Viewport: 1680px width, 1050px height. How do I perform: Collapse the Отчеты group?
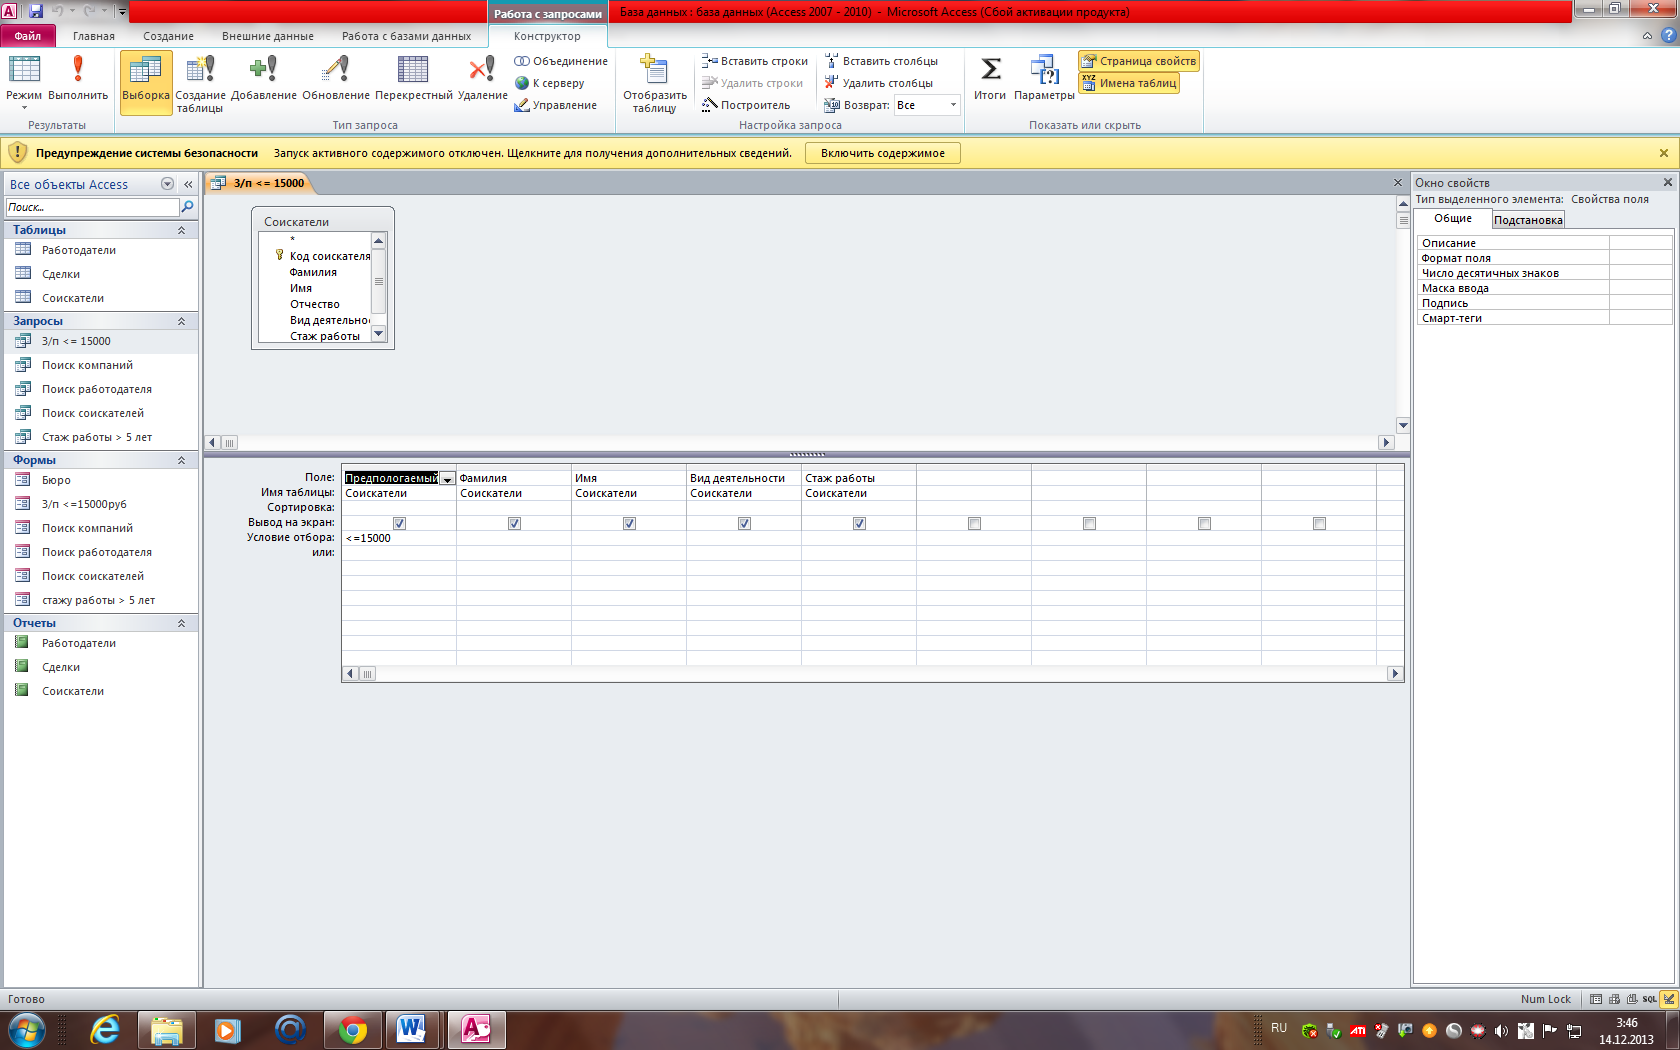(x=181, y=623)
